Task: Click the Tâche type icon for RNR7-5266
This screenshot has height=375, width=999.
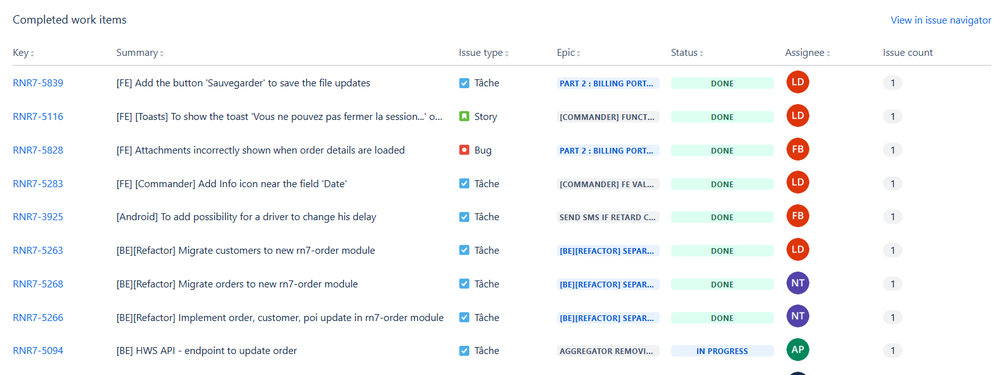Action: (464, 317)
